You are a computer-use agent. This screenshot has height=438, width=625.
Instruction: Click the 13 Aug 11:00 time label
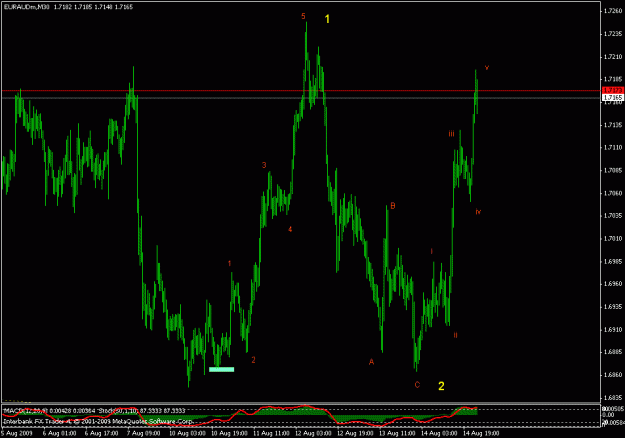(397, 433)
